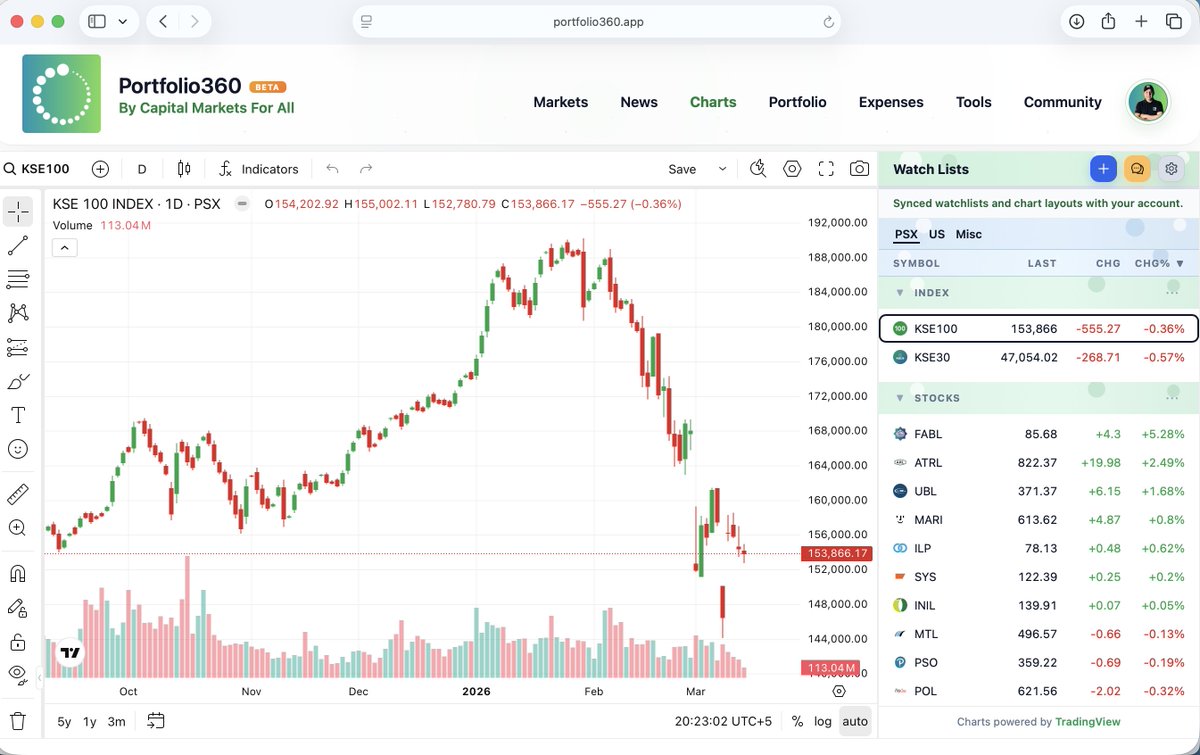This screenshot has width=1200, height=755.
Task: Click the Safari share icon
Action: pos(1108,21)
